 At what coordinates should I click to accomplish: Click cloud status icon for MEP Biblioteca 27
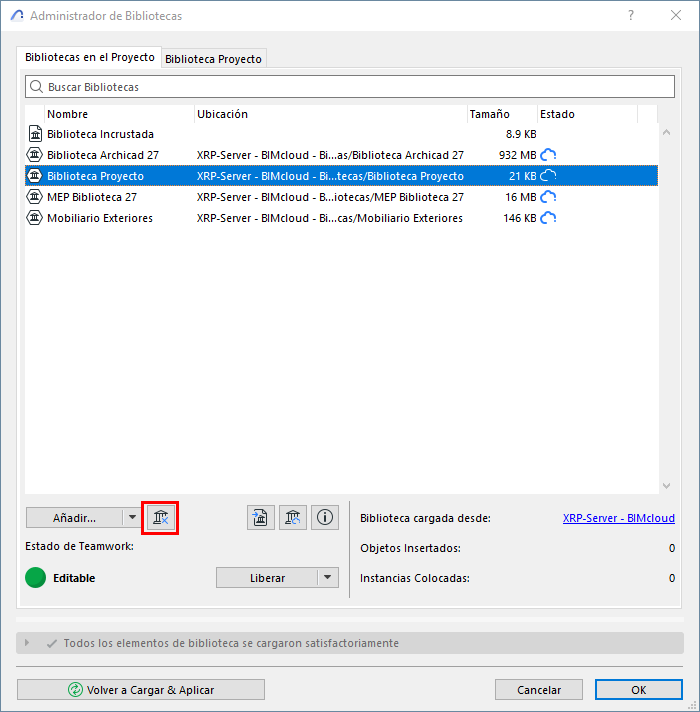[x=548, y=197]
